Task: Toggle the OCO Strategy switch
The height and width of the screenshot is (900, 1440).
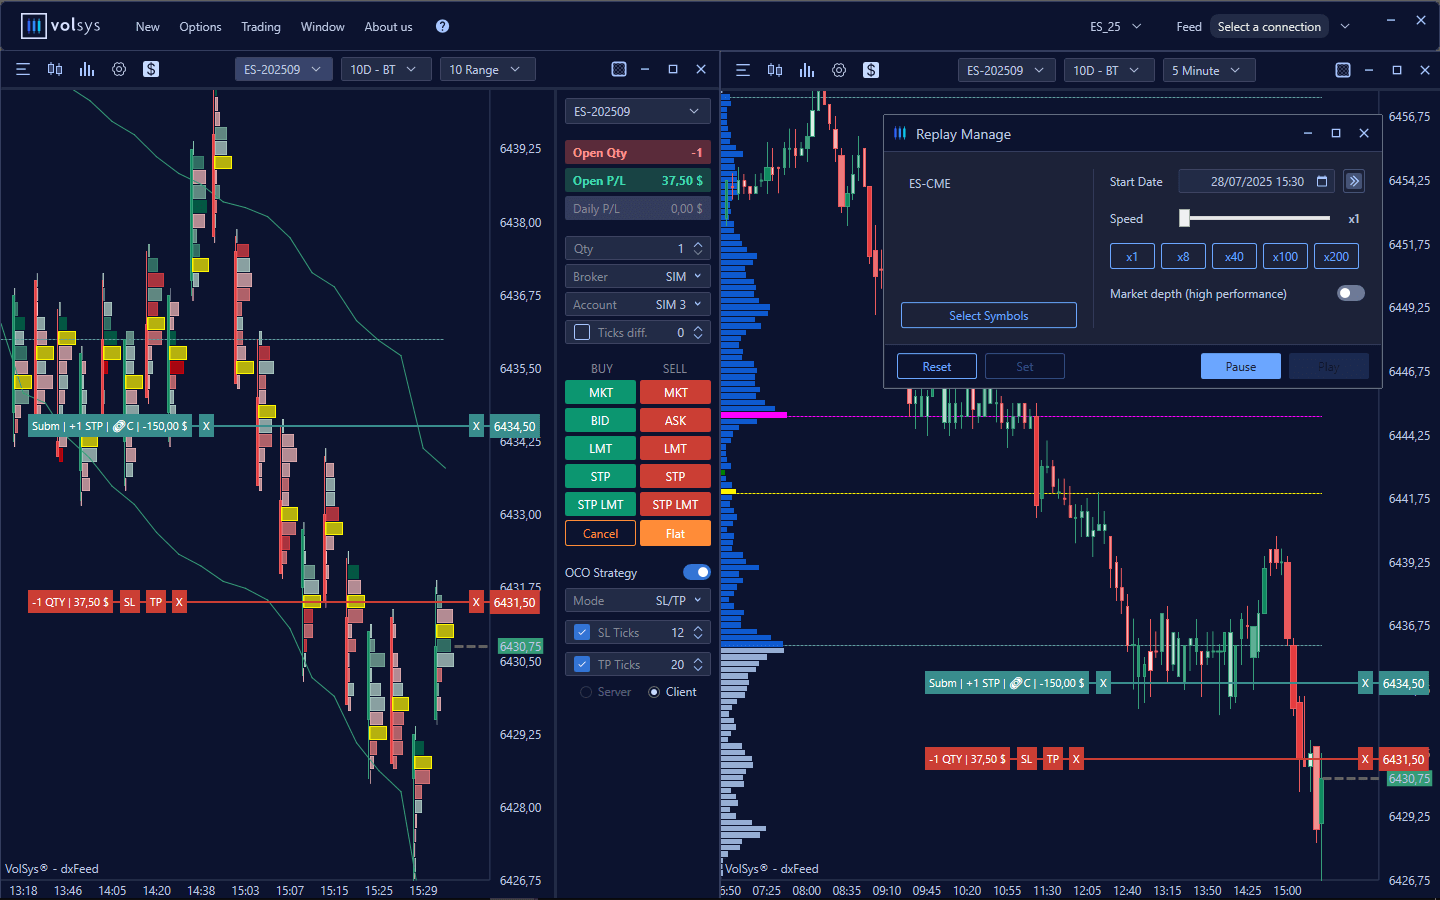Action: point(696,572)
